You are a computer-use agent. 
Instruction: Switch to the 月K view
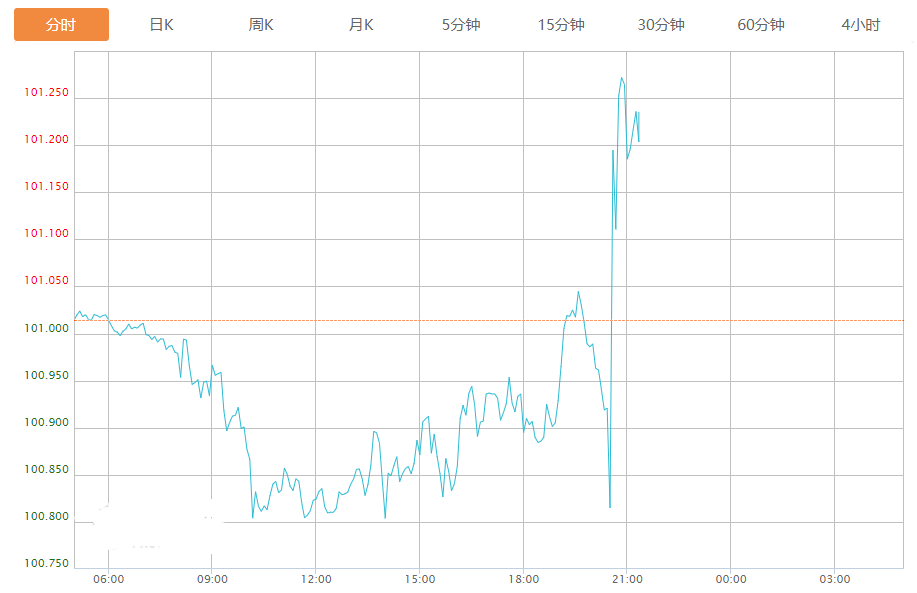361,25
